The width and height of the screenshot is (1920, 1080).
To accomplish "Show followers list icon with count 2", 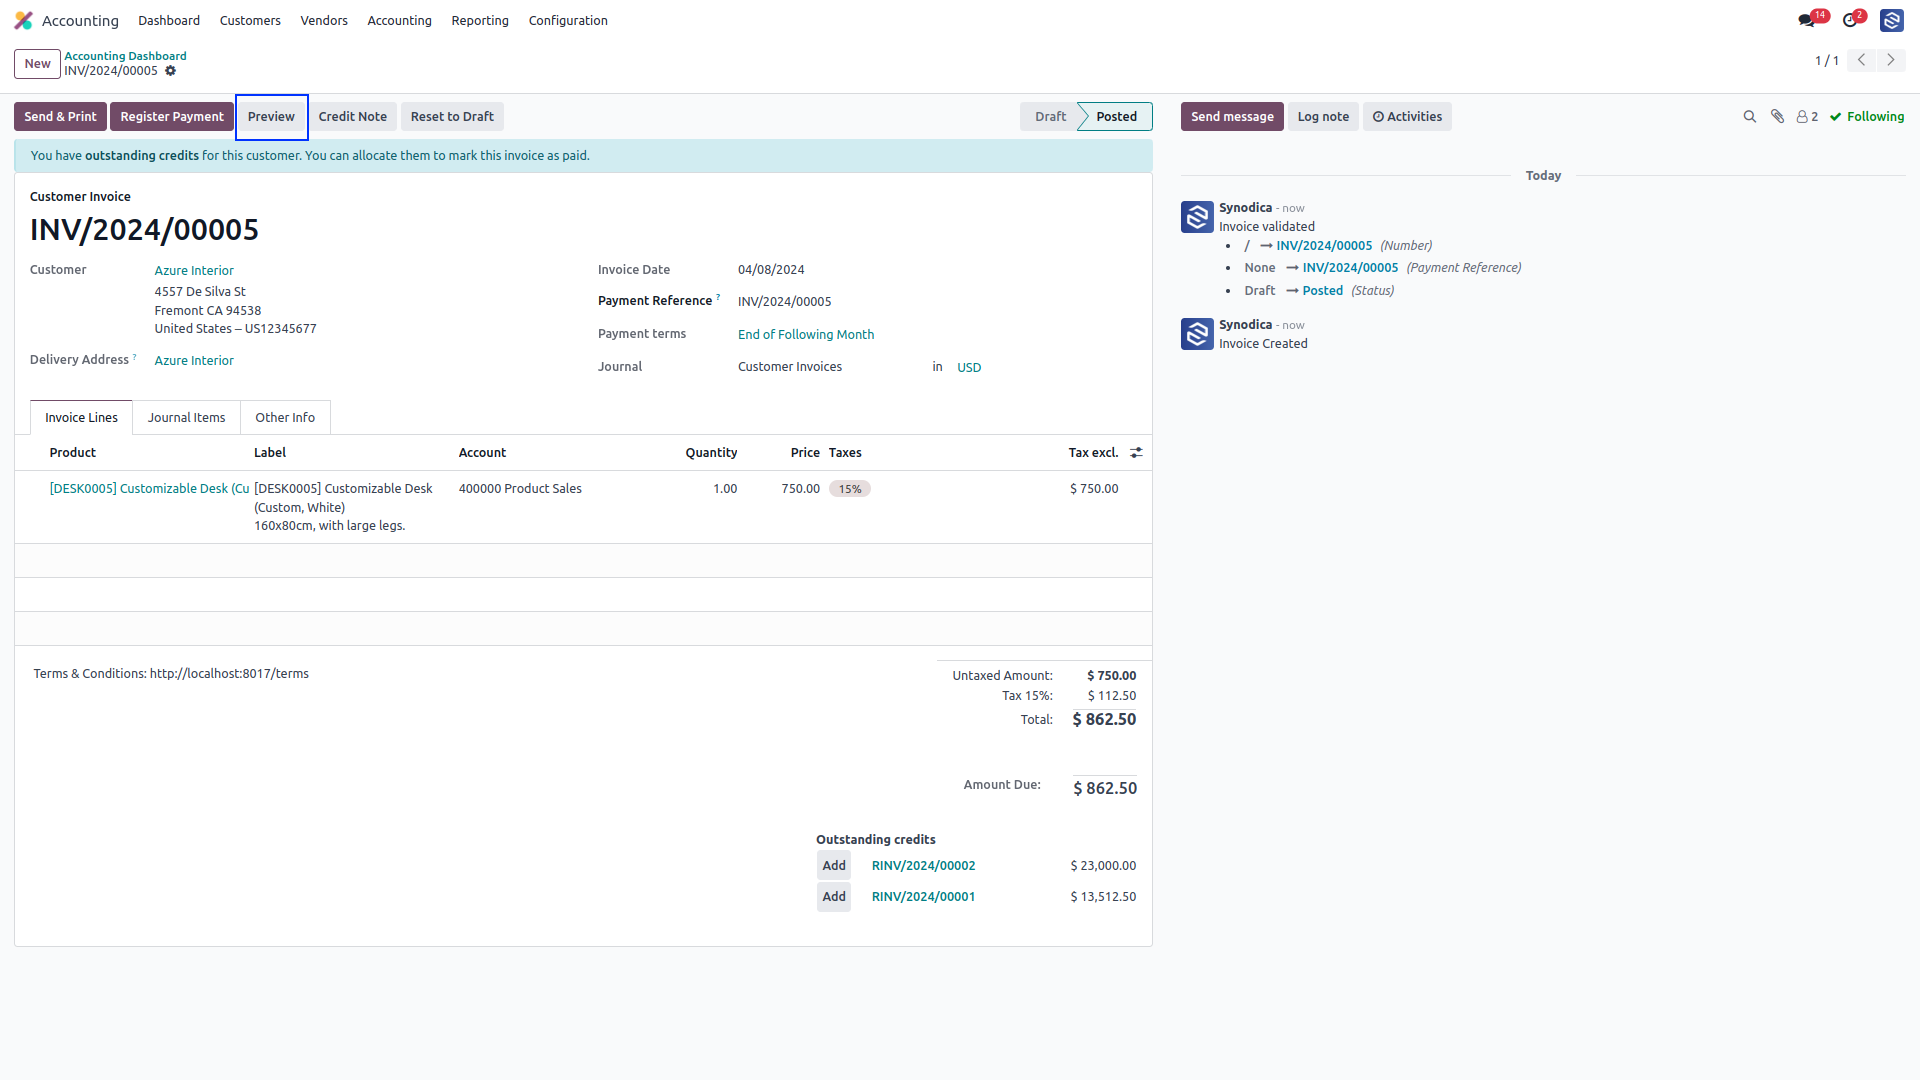I will (x=1807, y=117).
